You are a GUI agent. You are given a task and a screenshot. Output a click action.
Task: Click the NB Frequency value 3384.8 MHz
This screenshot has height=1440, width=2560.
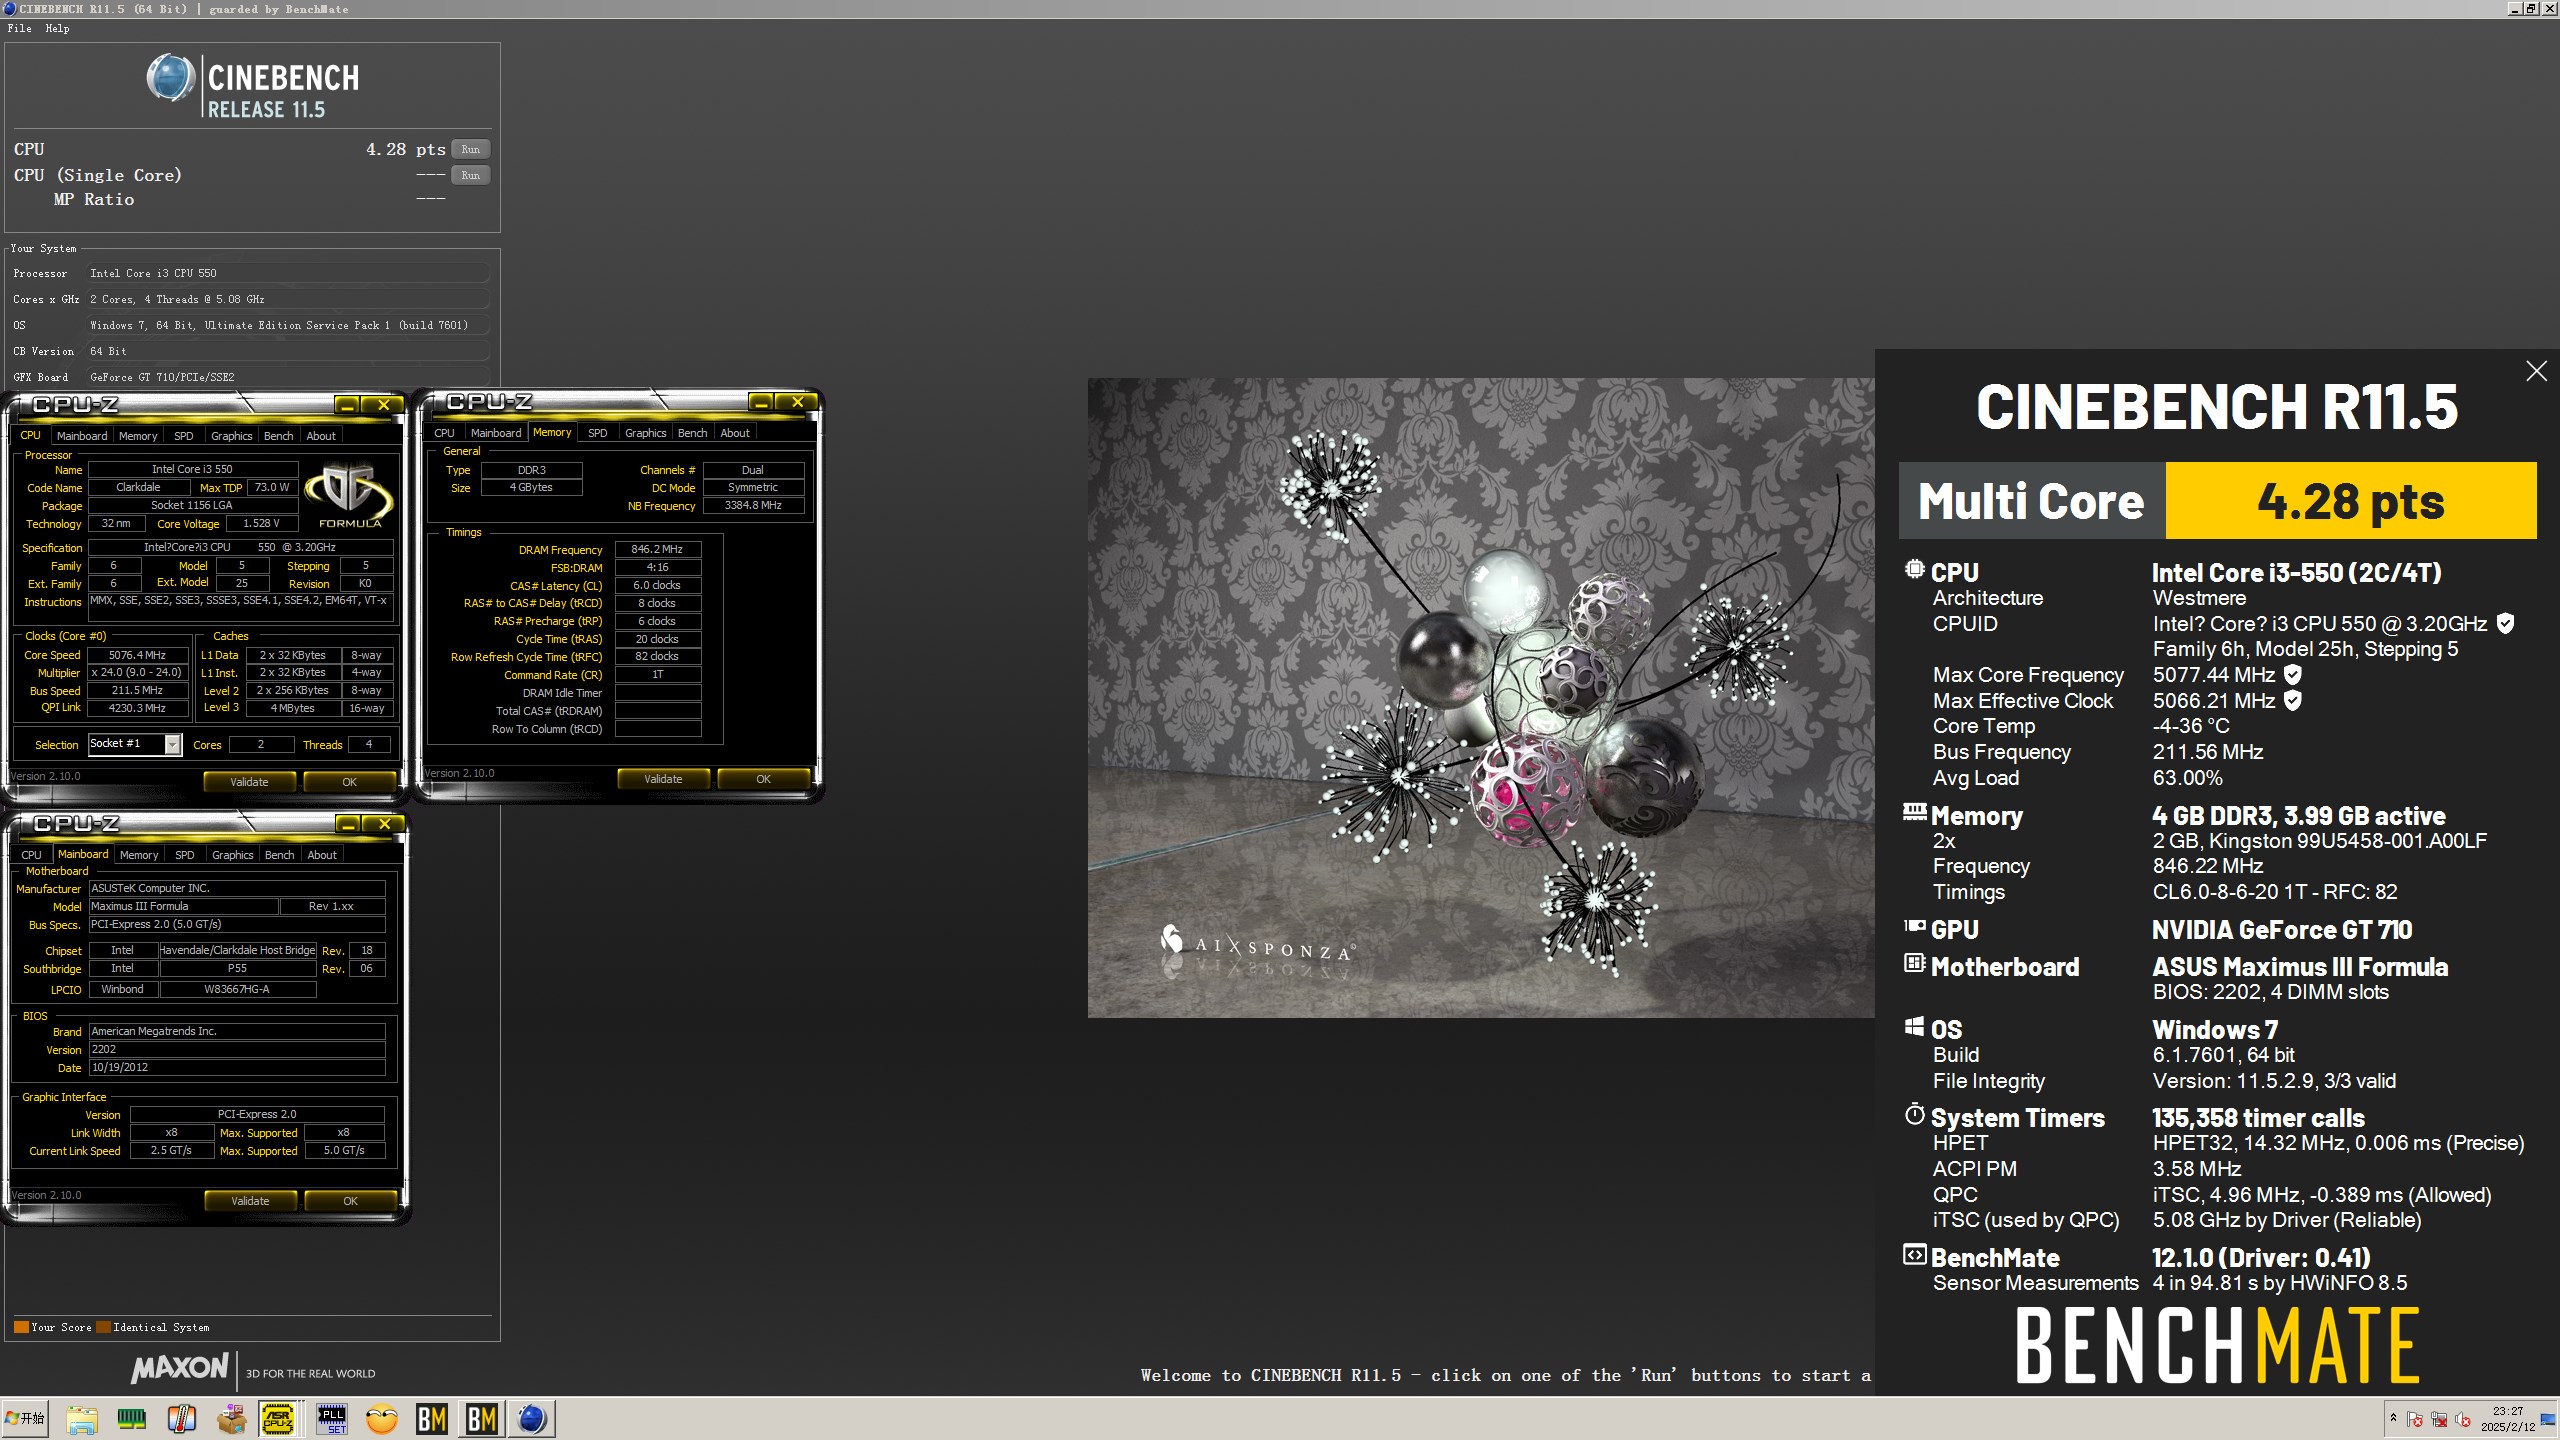pyautogui.click(x=753, y=505)
